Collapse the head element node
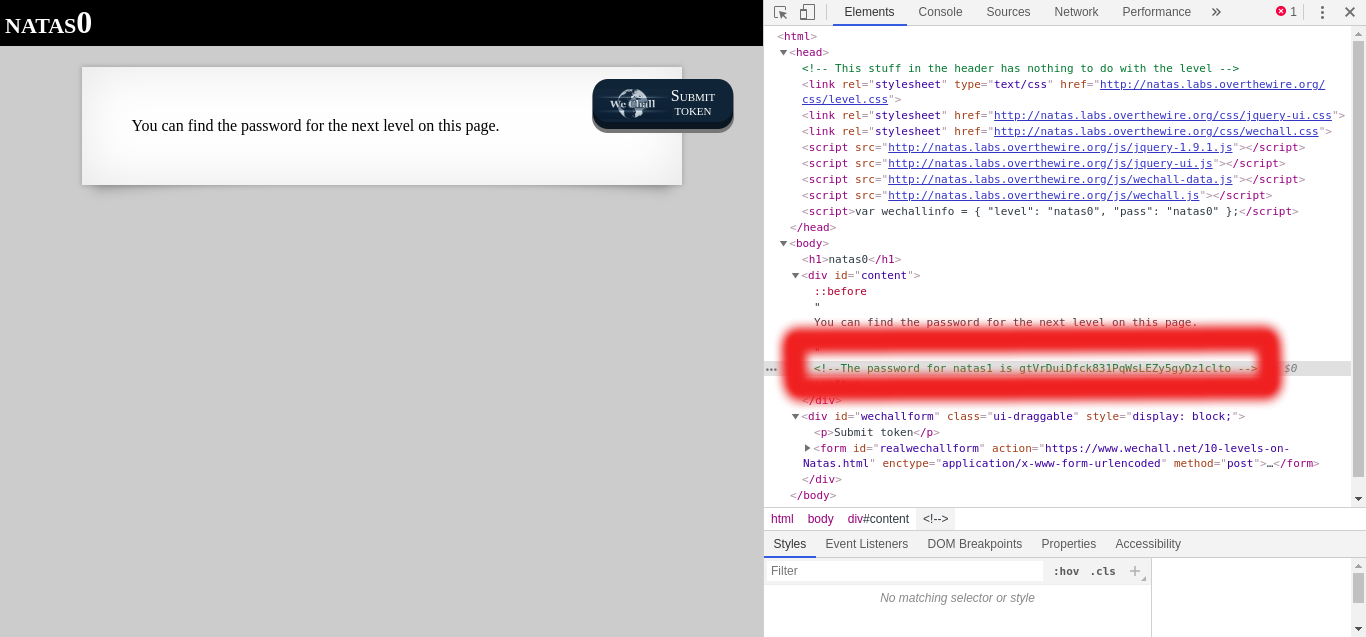The image size is (1366, 637). tap(784, 52)
